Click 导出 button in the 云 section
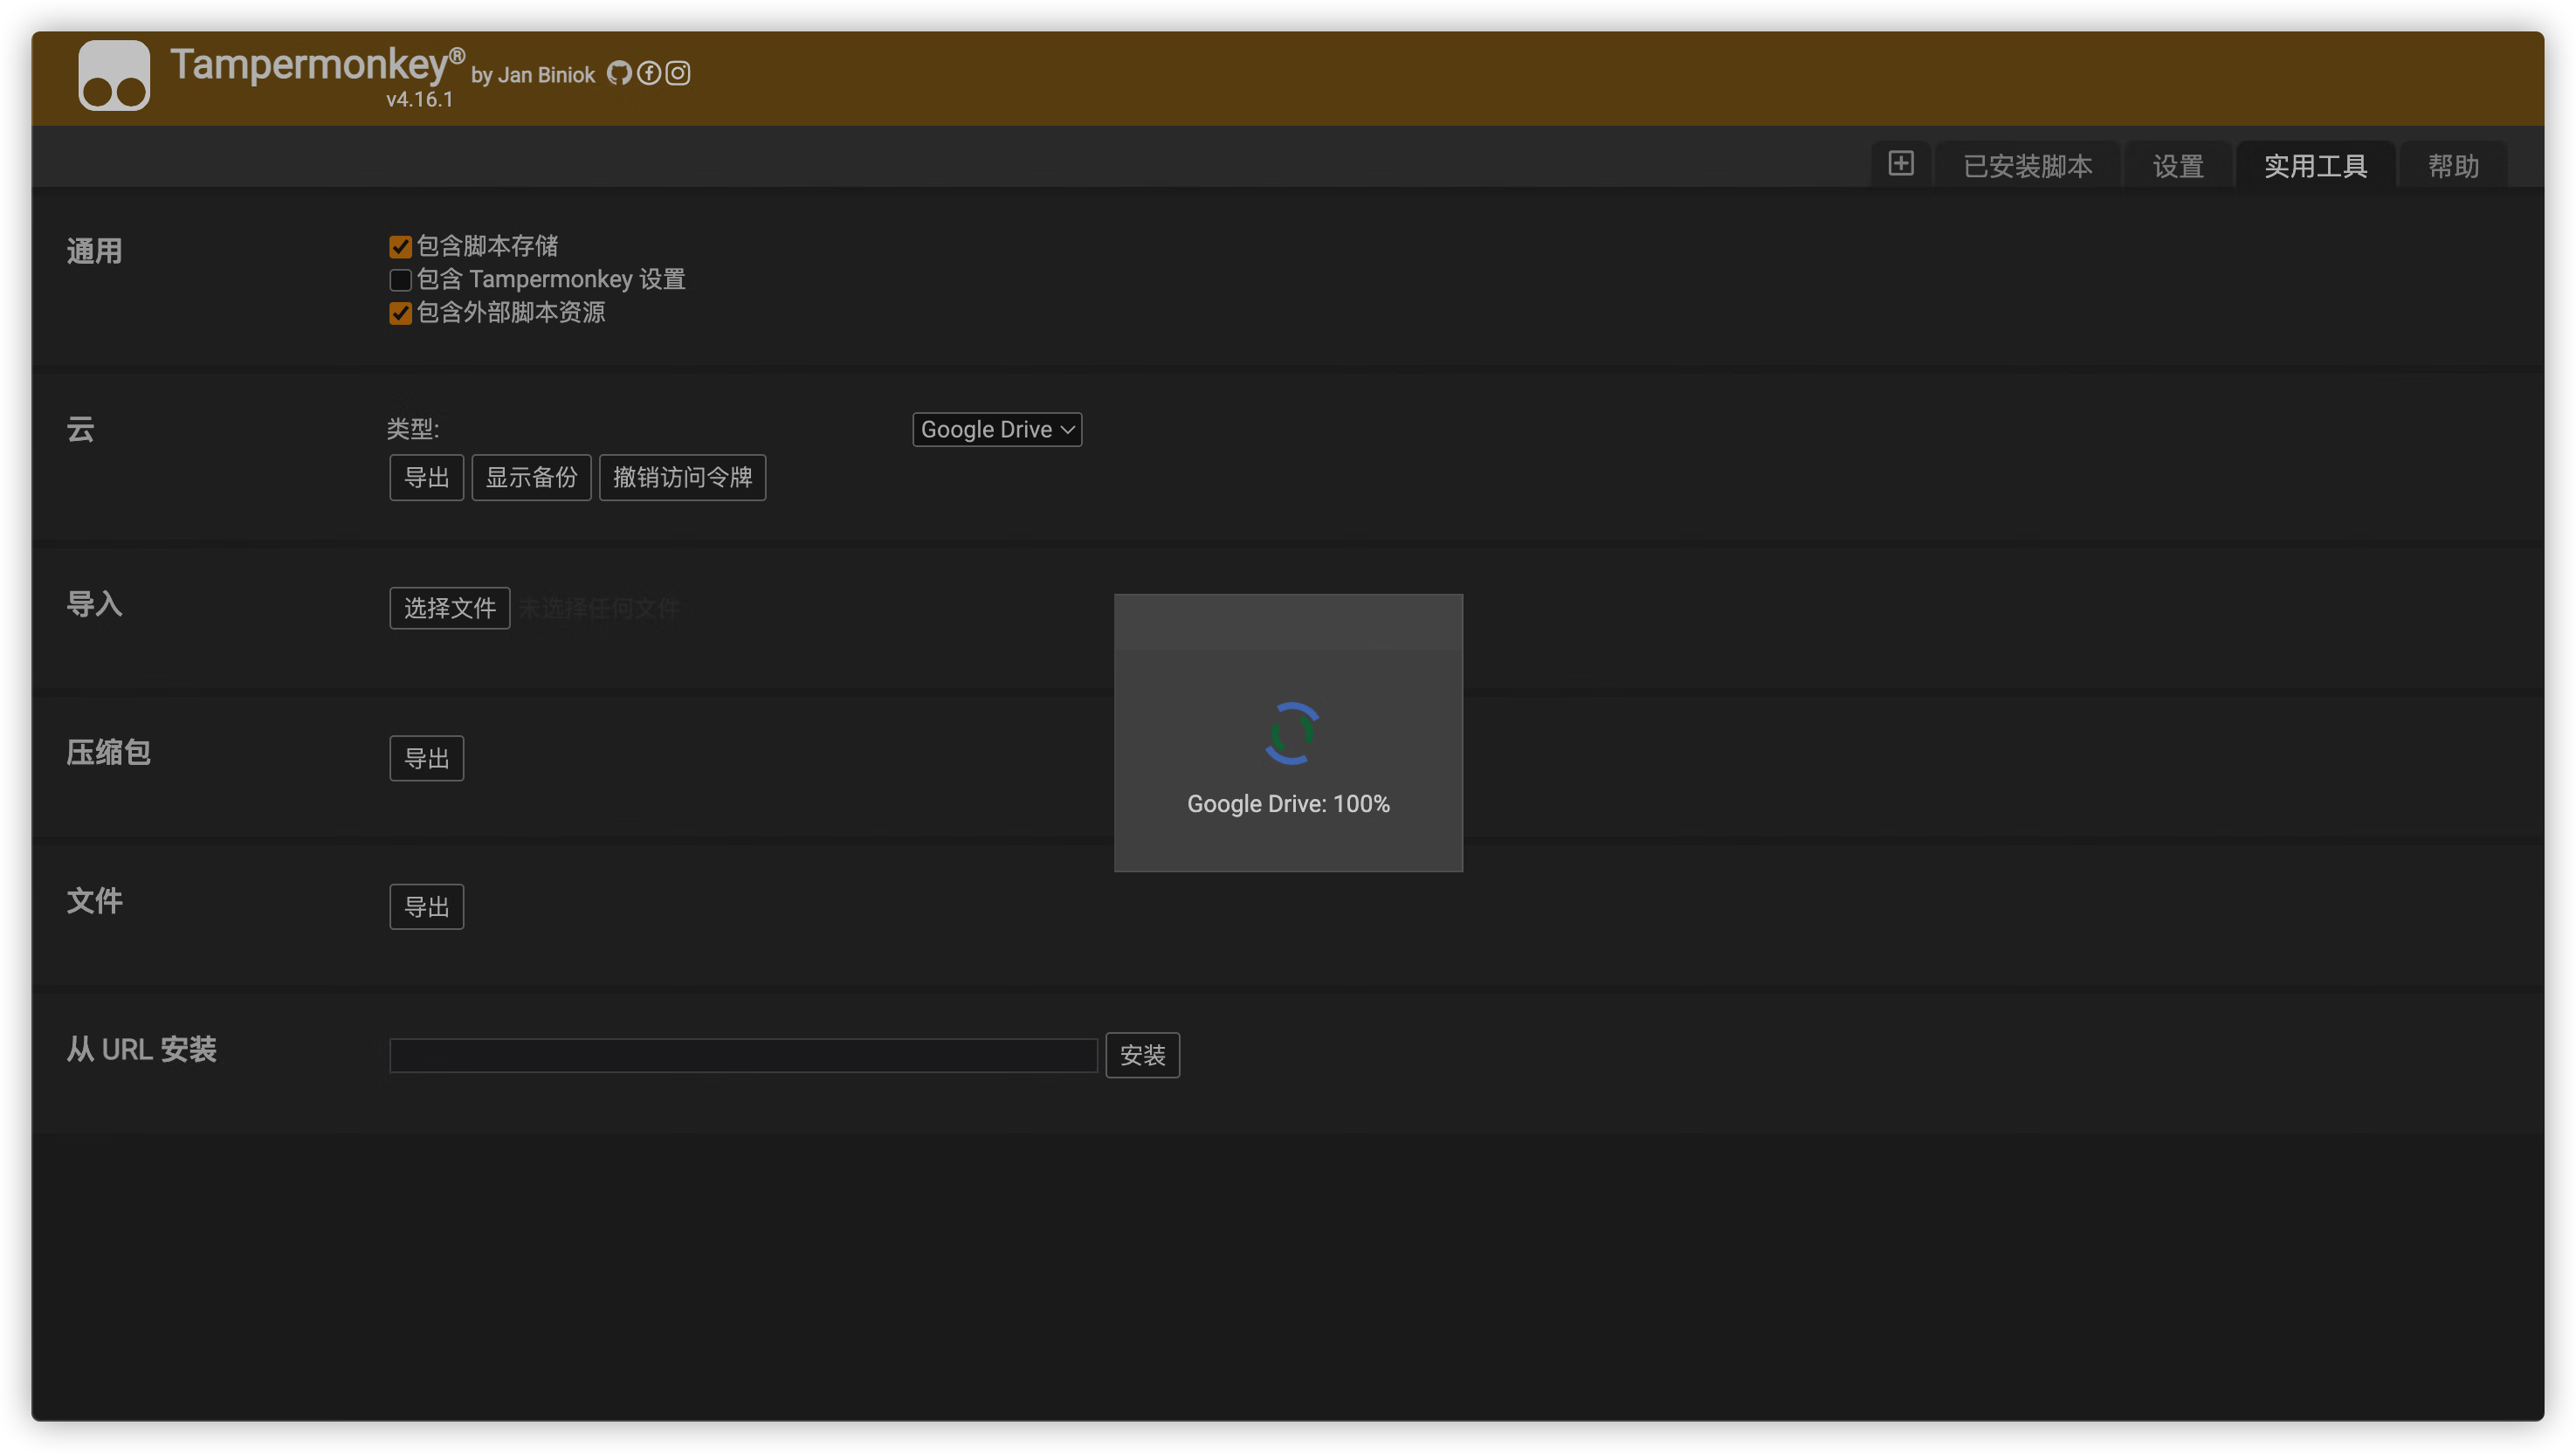The height and width of the screenshot is (1453, 2576). 427,477
